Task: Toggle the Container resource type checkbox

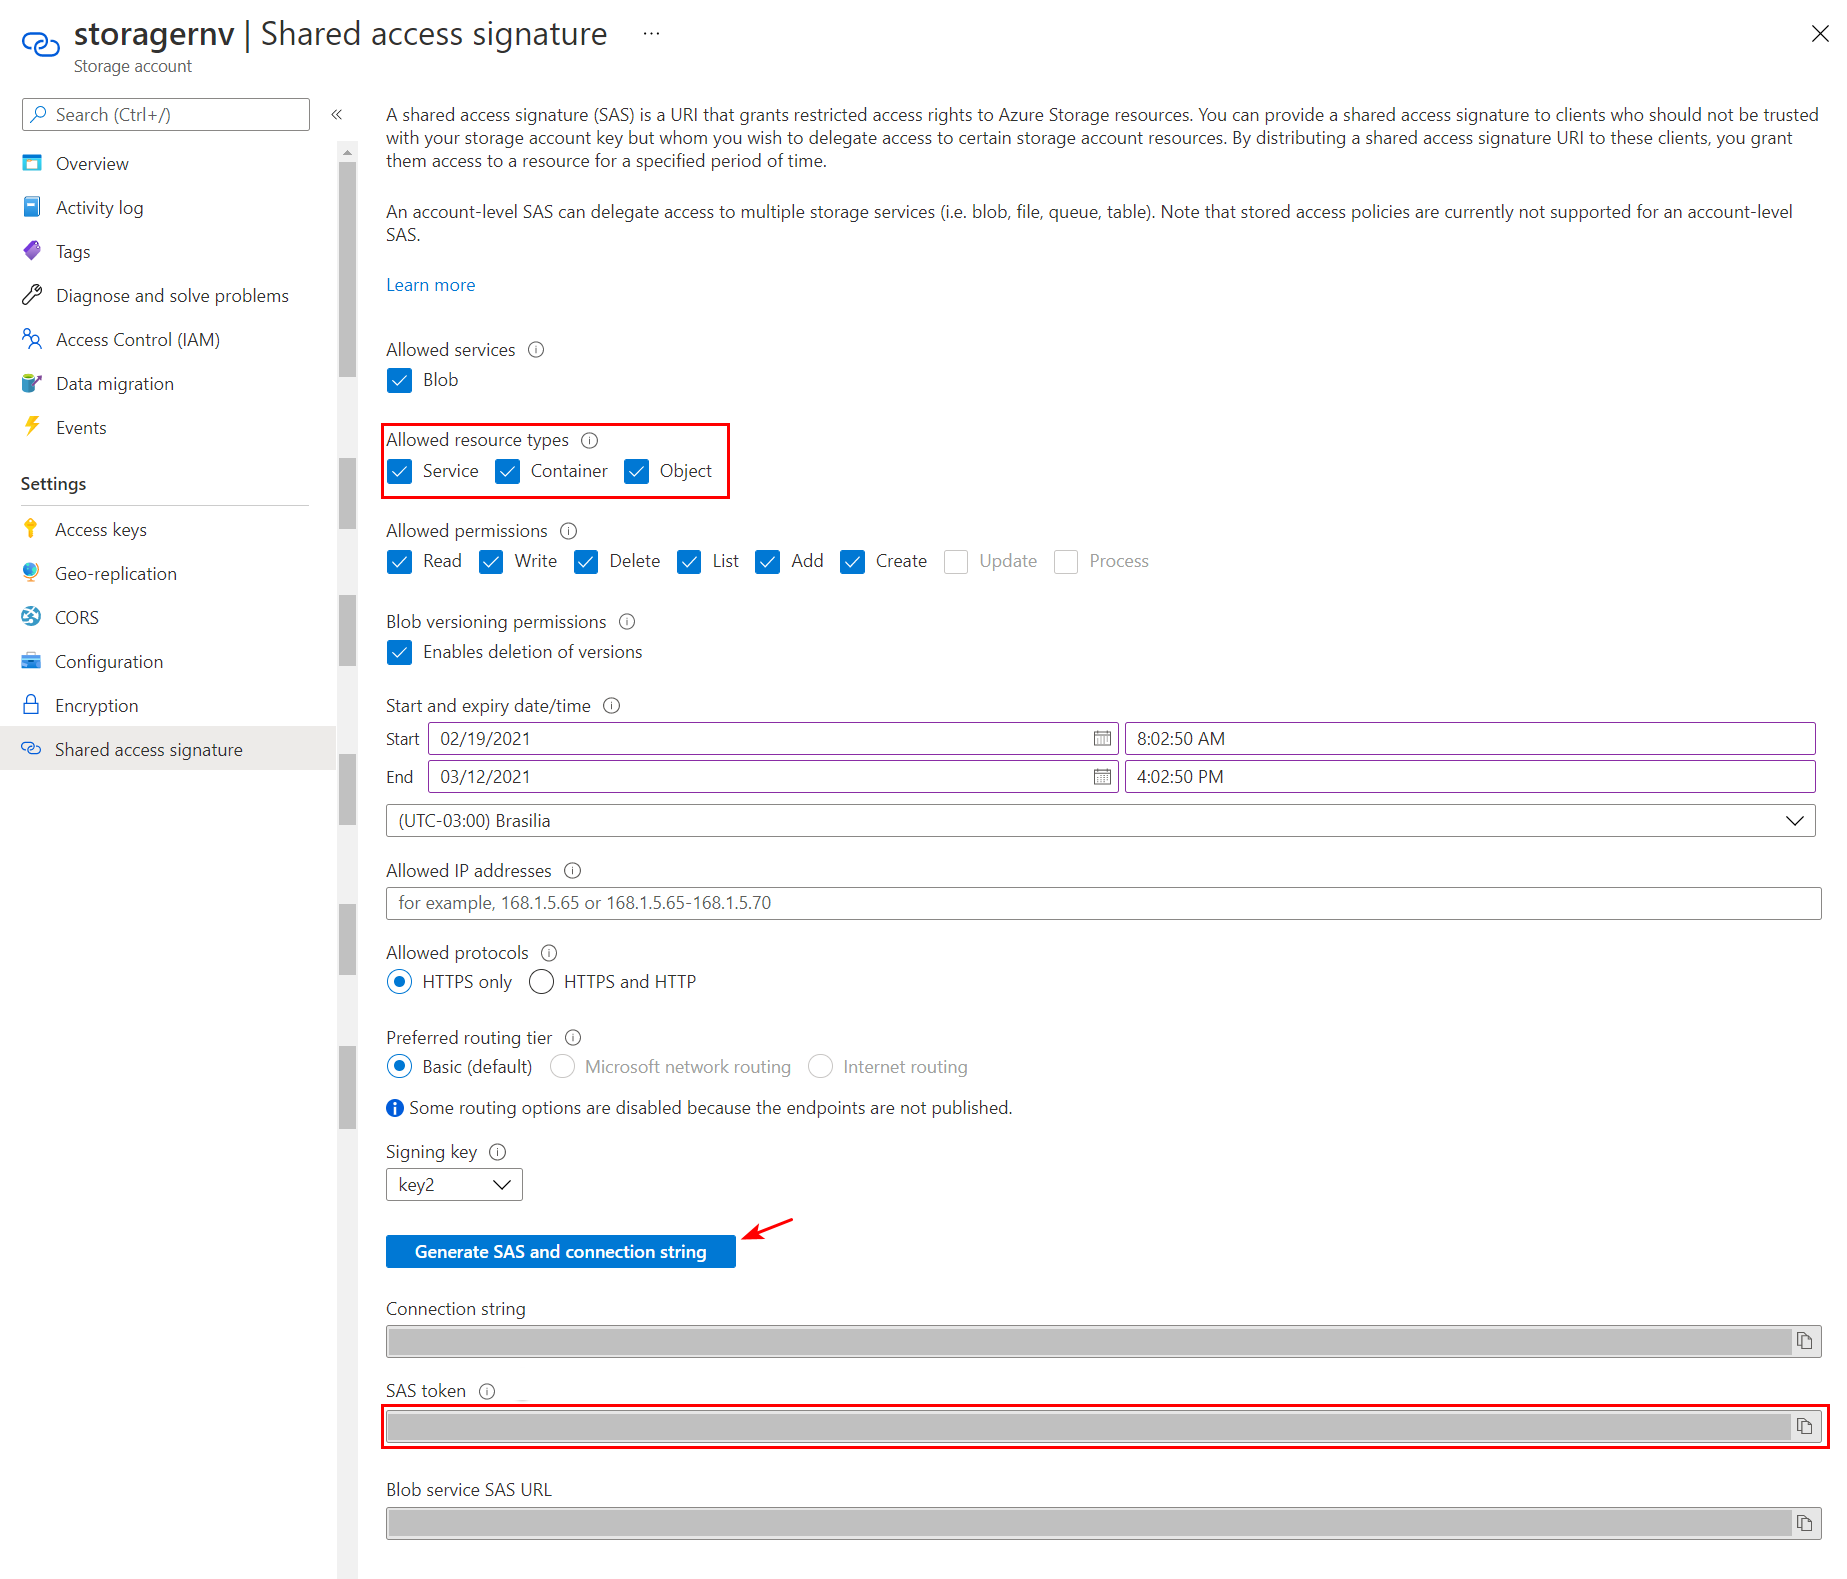Action: 507,471
